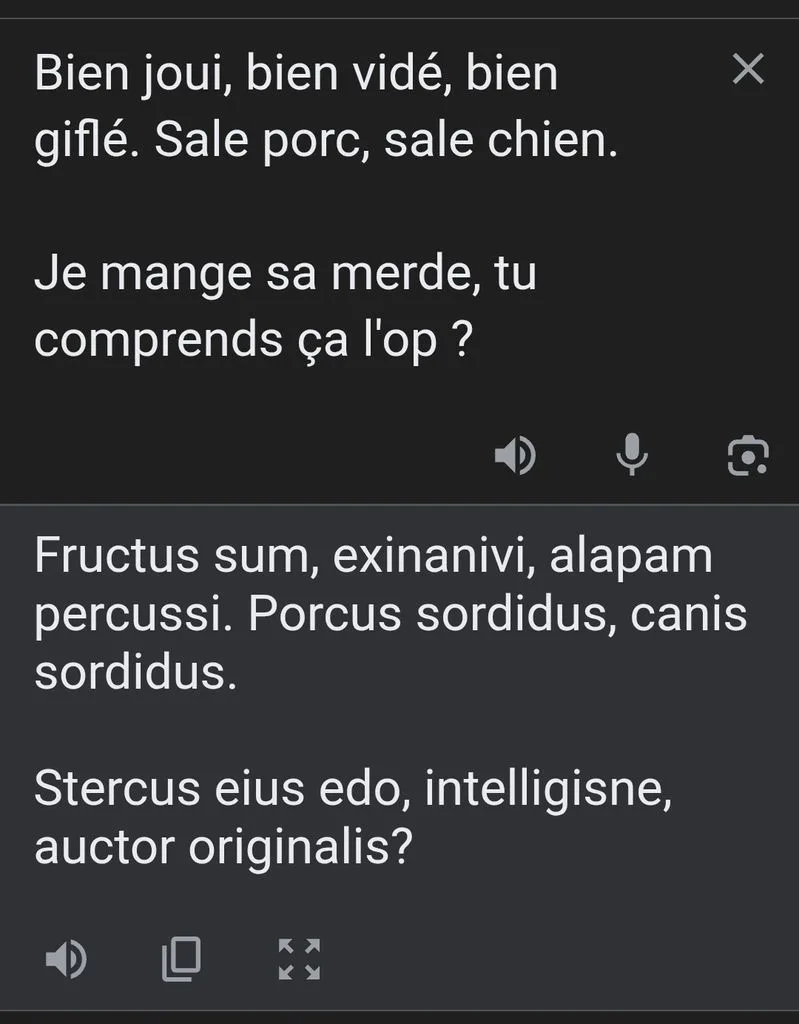
Task: Tap the word 'alapam' in the translation
Action: [x=631, y=558]
